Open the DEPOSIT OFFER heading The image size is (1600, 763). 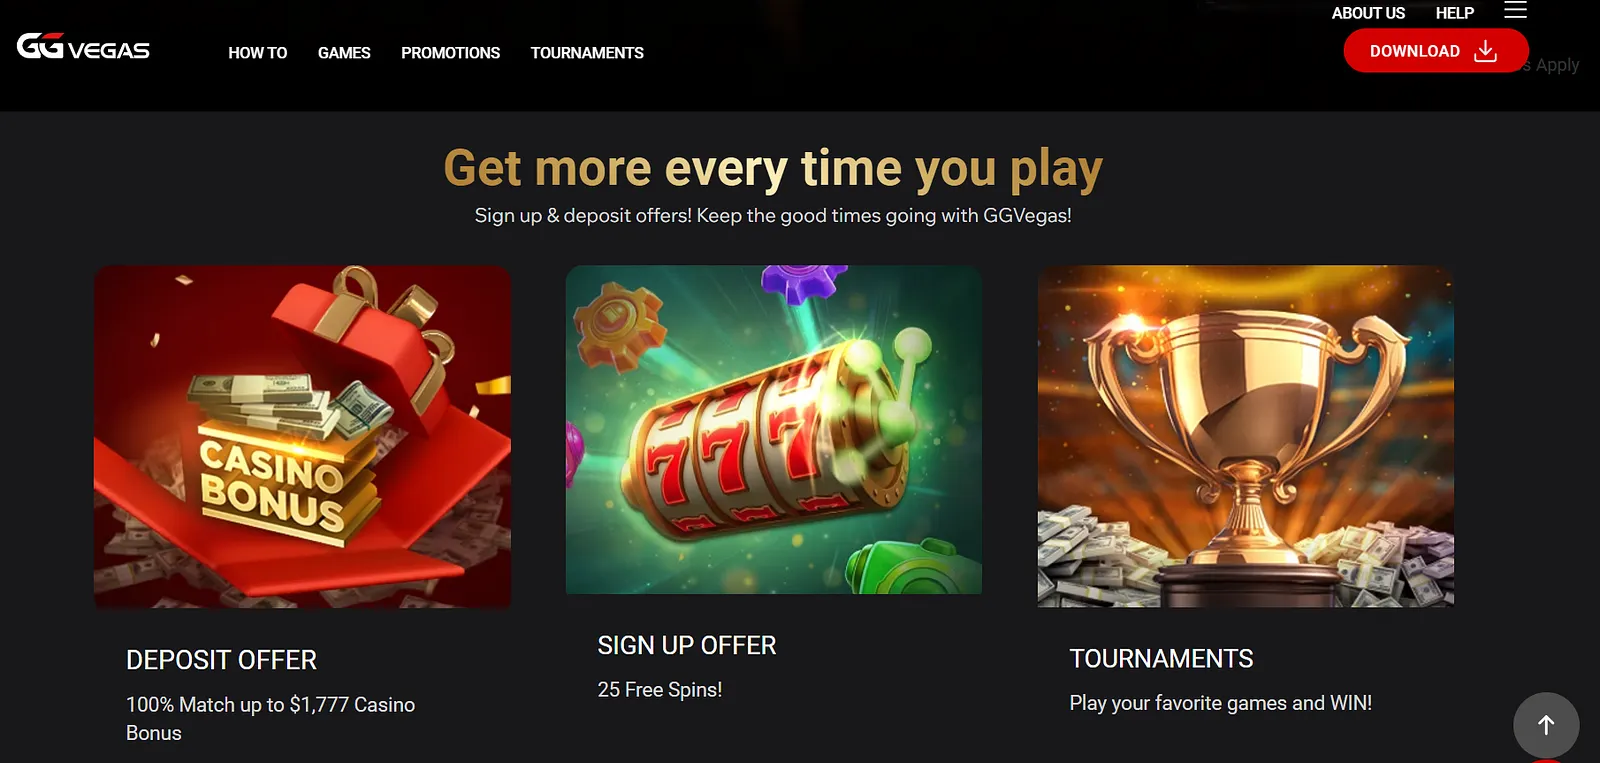click(x=221, y=660)
